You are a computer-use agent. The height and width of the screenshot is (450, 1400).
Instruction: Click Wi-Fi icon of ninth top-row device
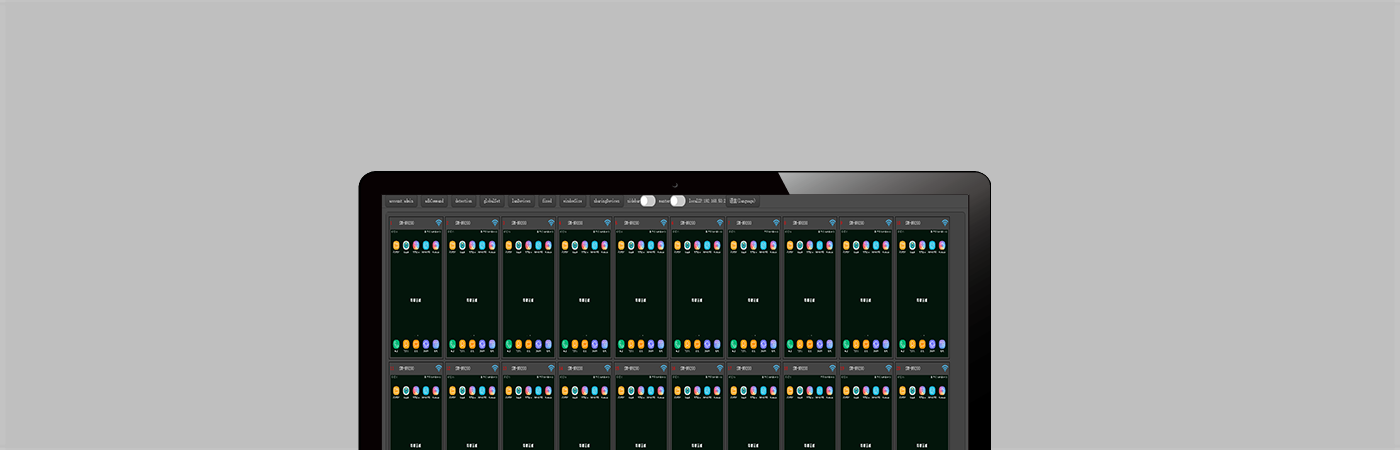[888, 223]
